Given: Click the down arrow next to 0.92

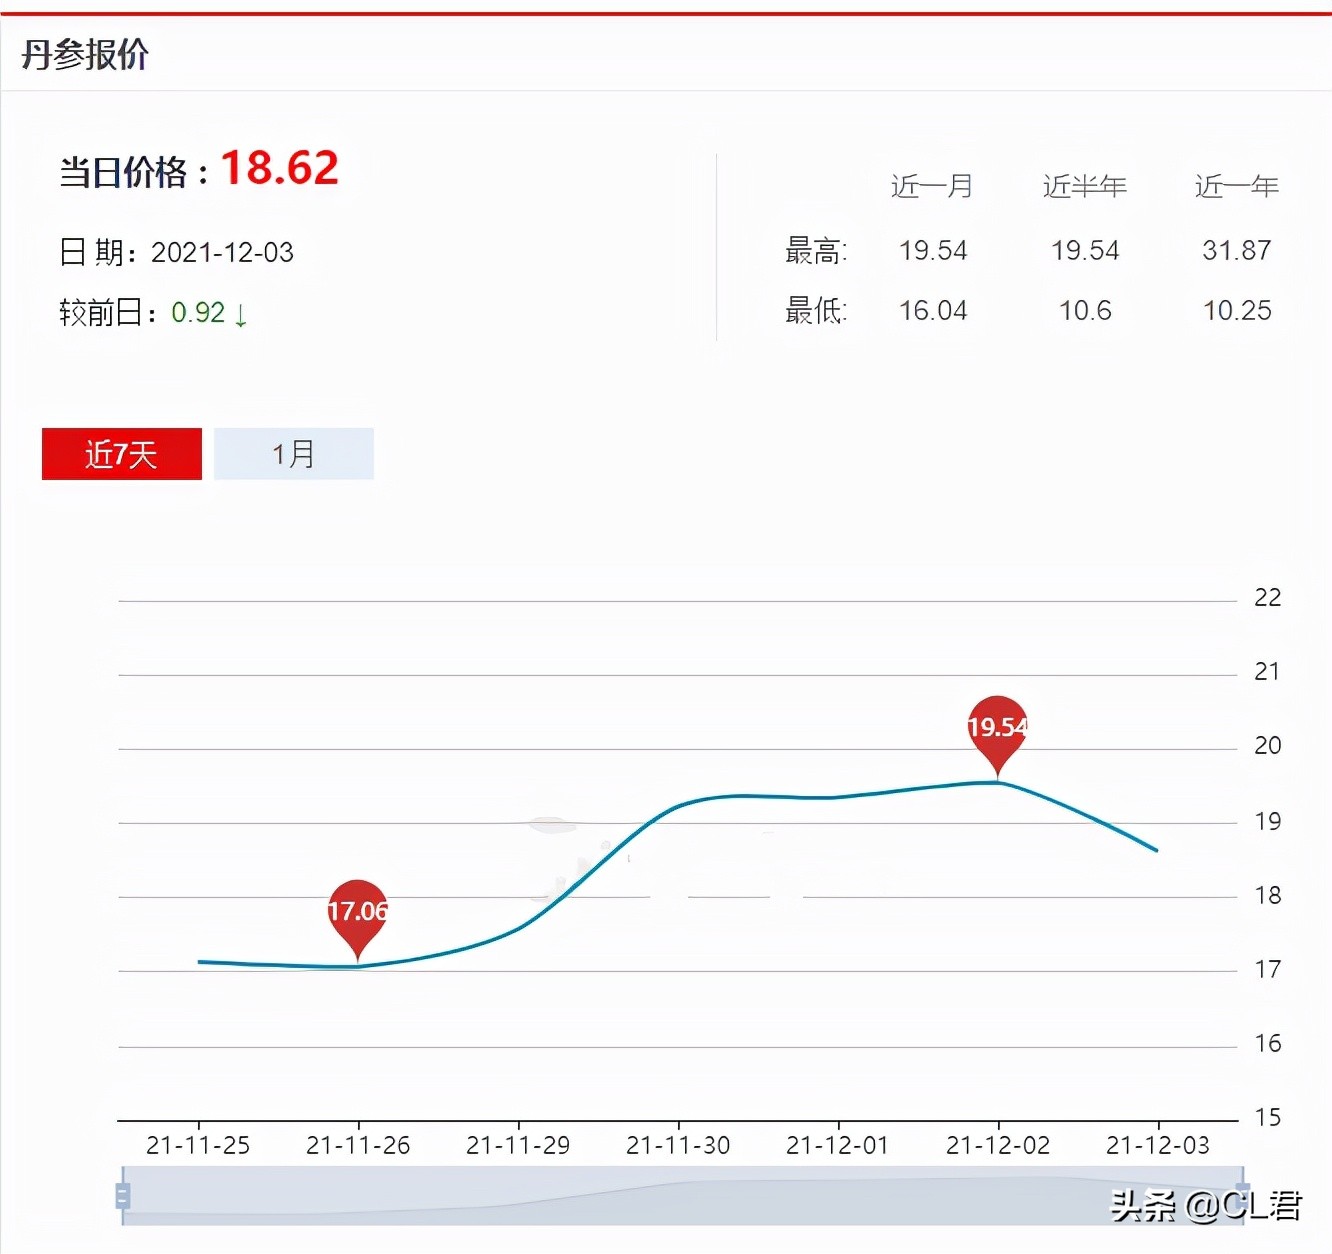Looking at the screenshot, I should coord(241,315).
